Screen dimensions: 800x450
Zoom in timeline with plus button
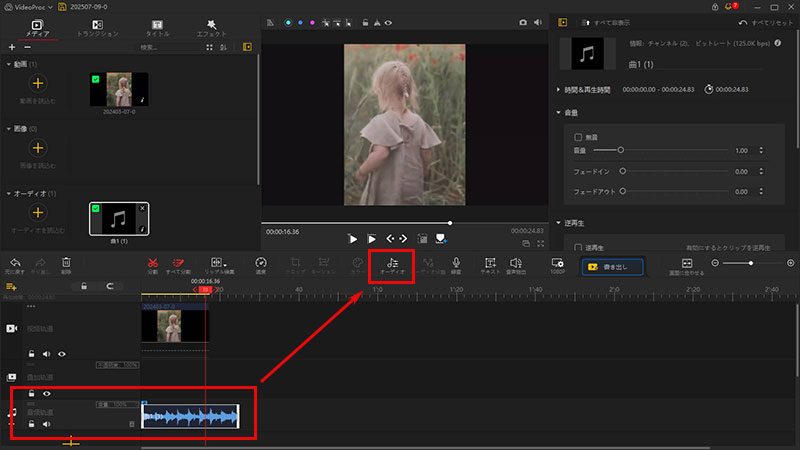coord(790,263)
